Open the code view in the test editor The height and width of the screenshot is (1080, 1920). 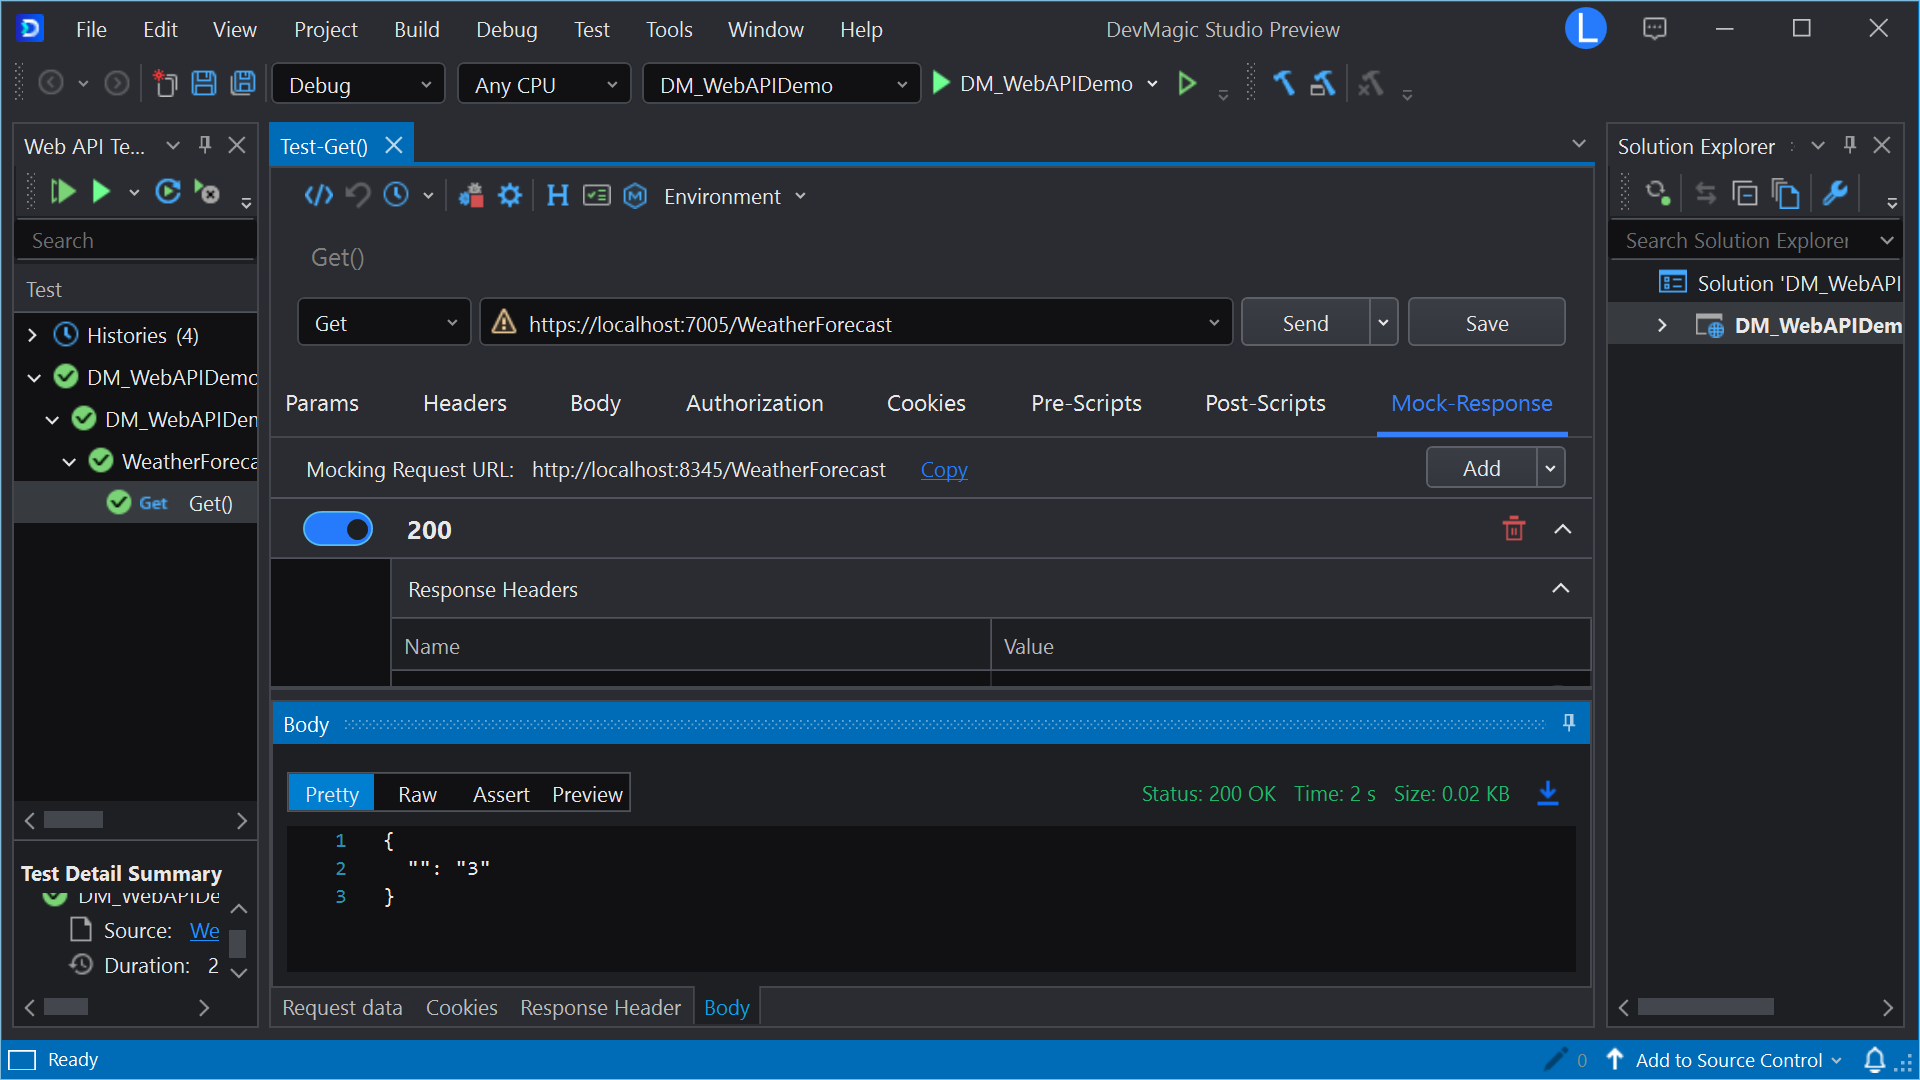(318, 195)
